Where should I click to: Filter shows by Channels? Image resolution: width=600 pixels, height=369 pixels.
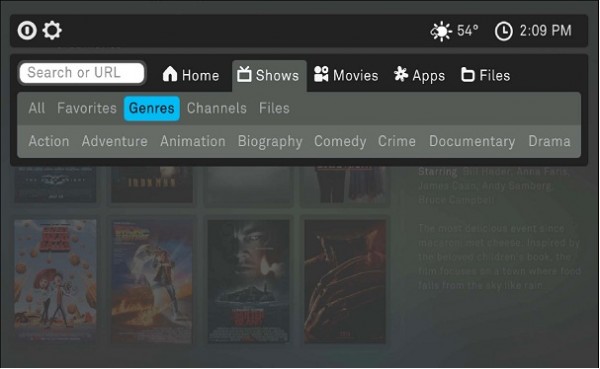(x=217, y=108)
